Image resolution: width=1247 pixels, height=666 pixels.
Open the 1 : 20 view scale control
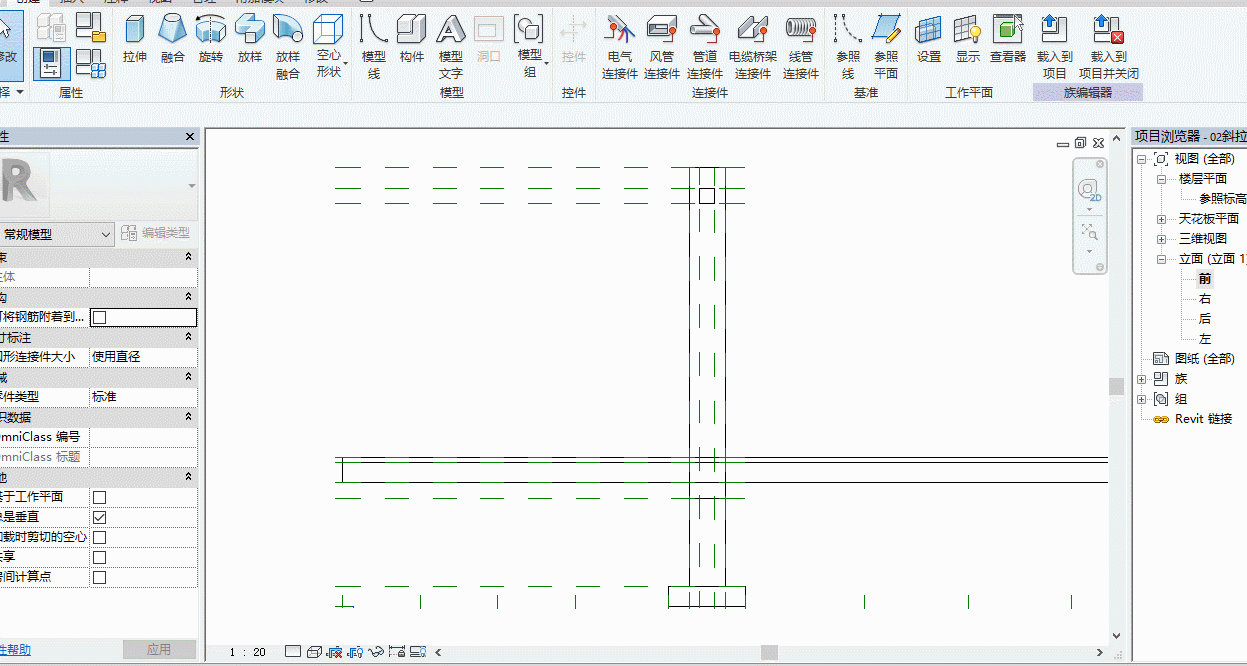coord(248,652)
